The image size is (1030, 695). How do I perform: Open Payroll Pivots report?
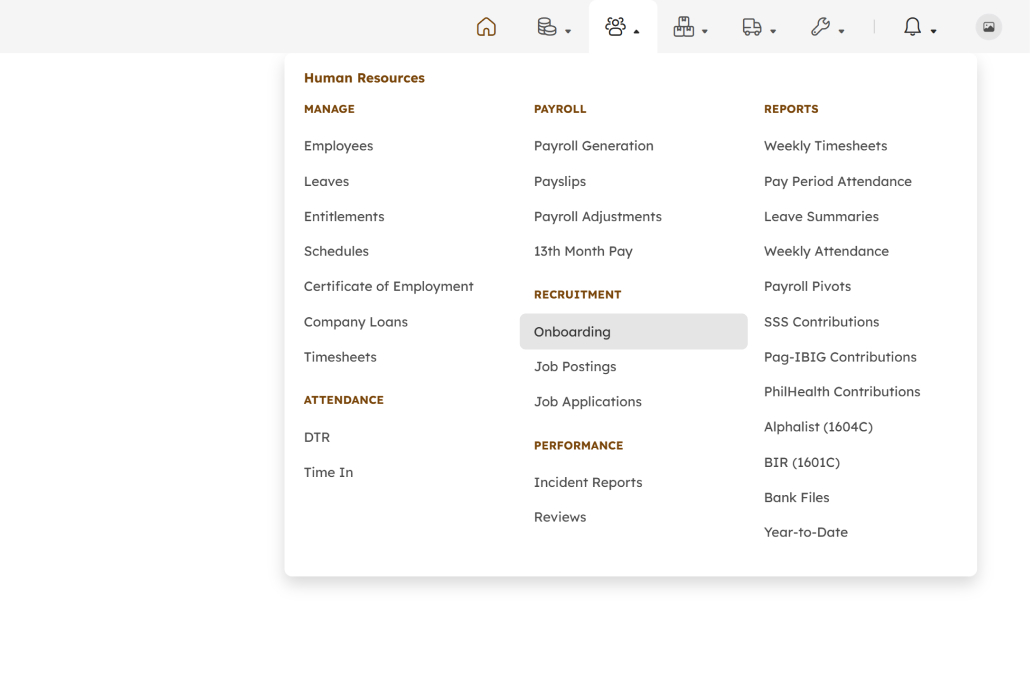click(x=807, y=286)
